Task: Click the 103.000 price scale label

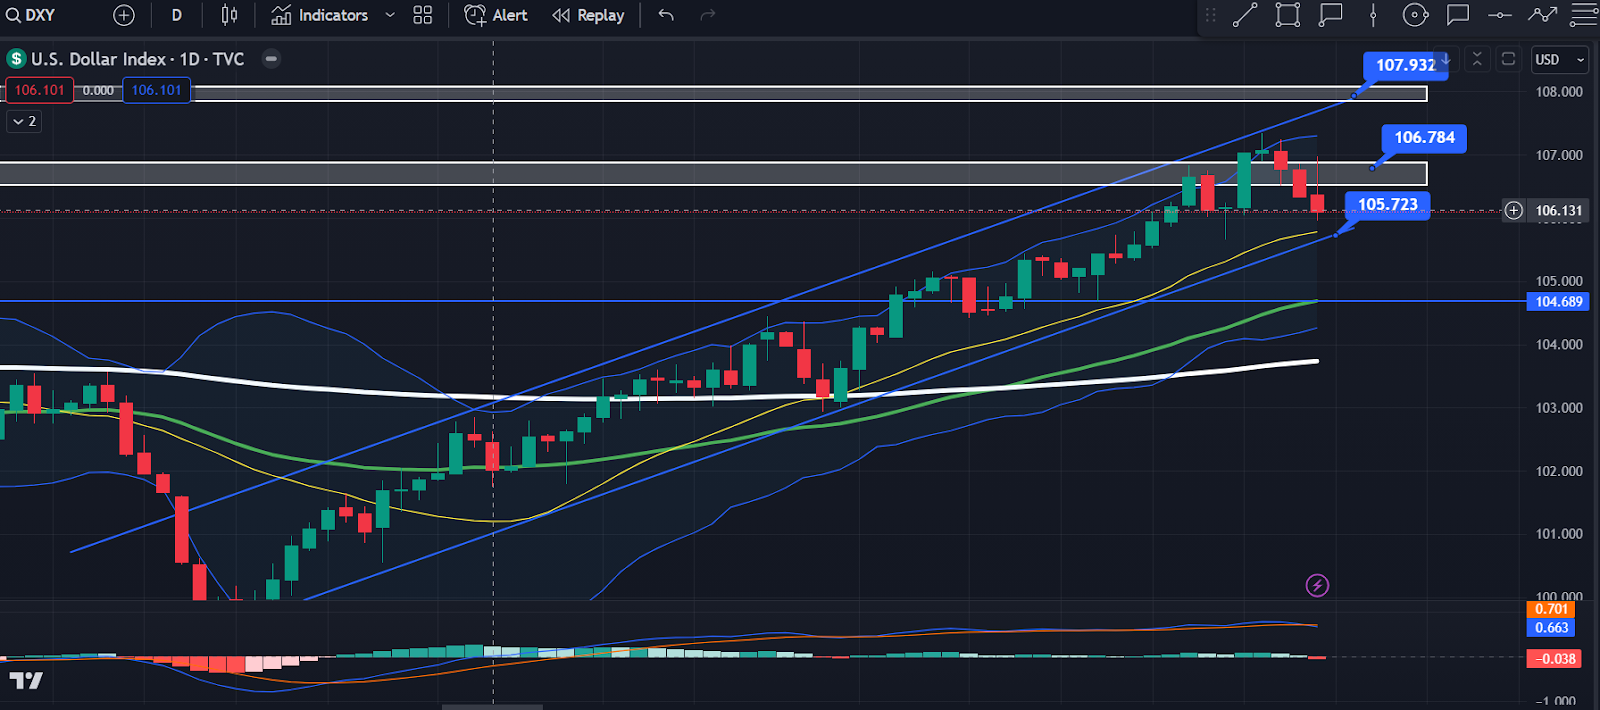Action: point(1559,408)
